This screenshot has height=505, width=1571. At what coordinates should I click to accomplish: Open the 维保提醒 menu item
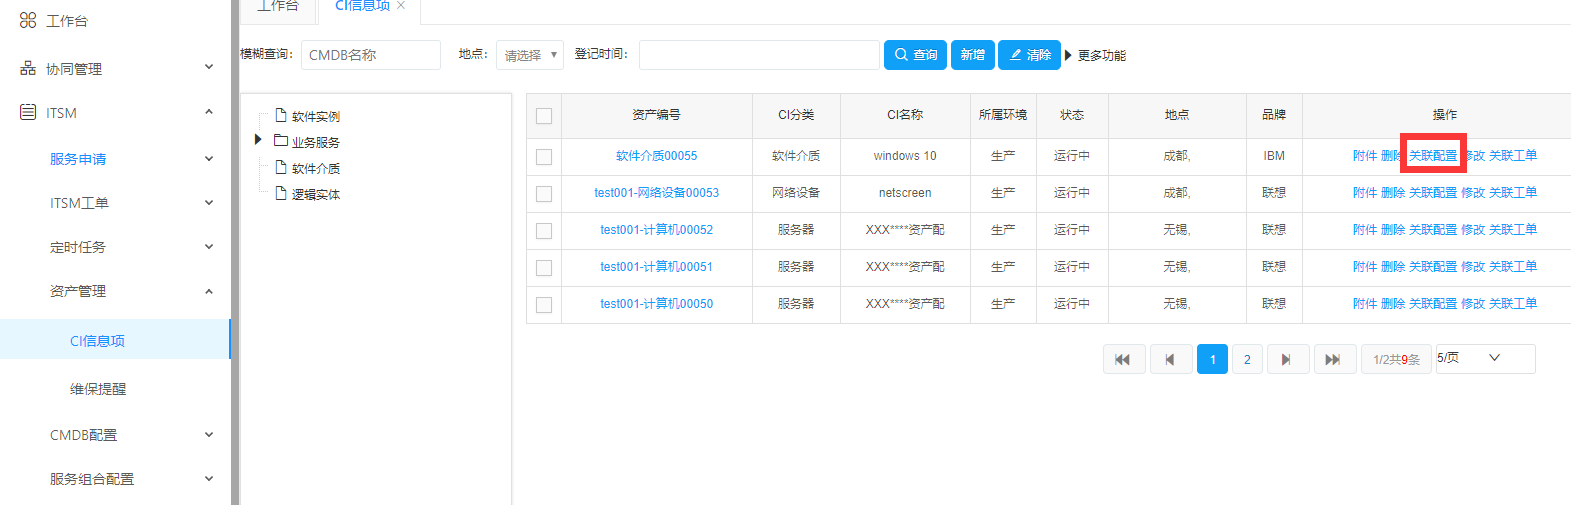pyautogui.click(x=98, y=389)
